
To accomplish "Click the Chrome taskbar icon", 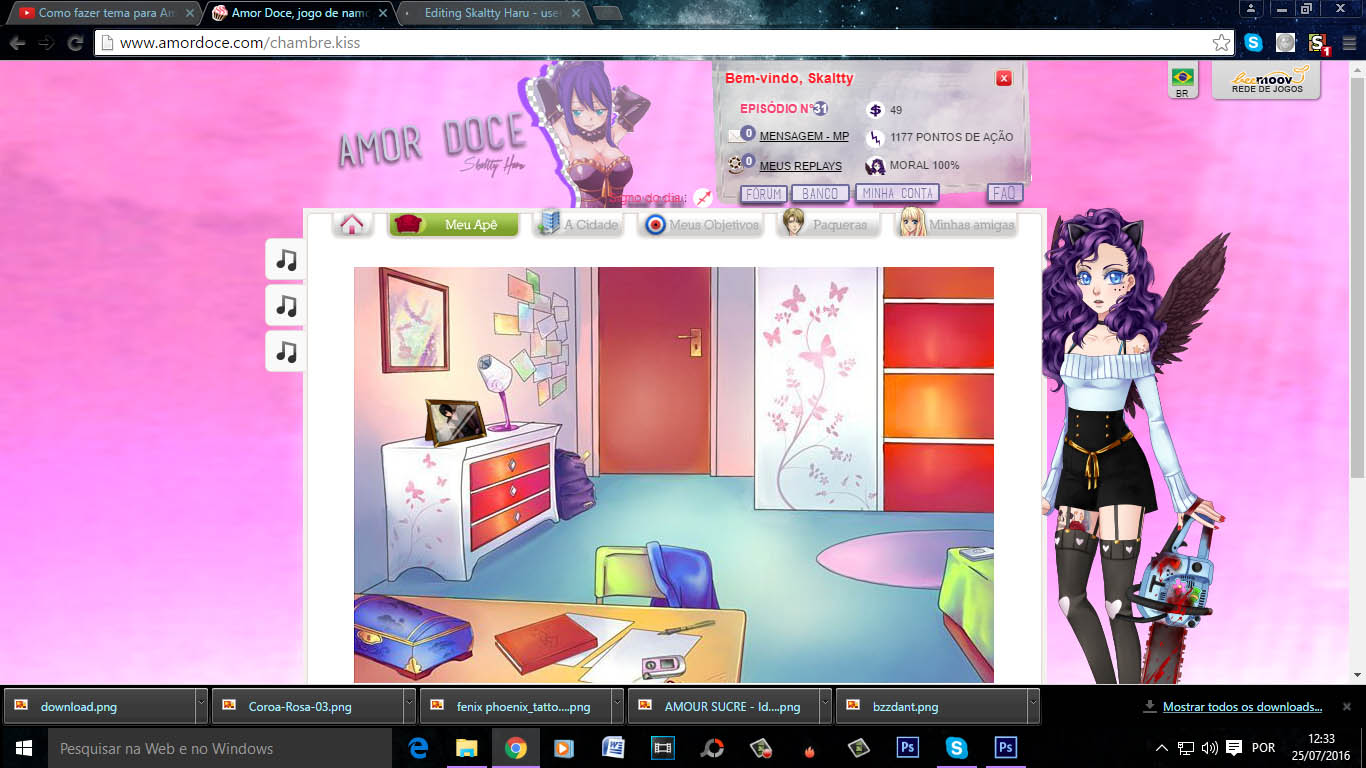I will point(516,748).
